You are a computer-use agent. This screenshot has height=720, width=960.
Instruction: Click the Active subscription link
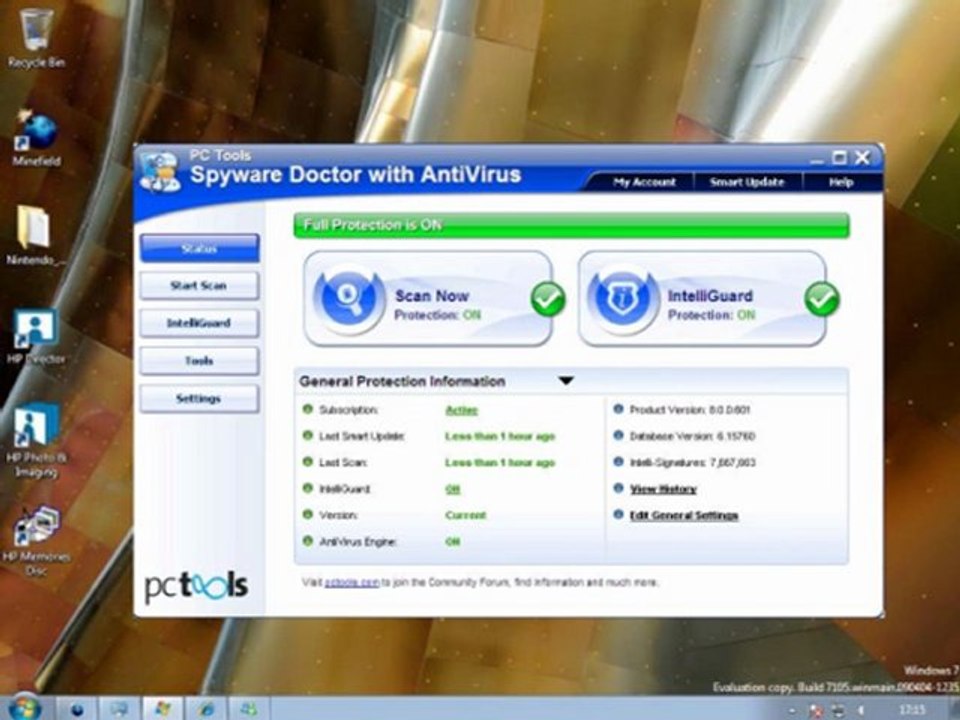pos(462,410)
